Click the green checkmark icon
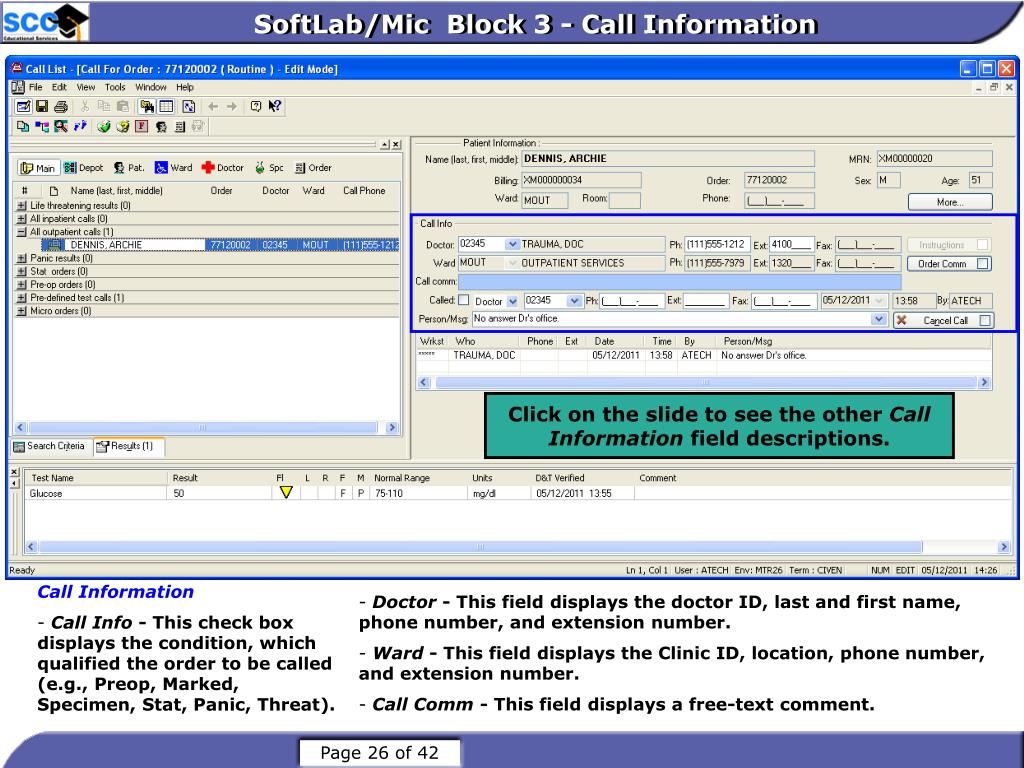1024x768 pixels. 104,126
